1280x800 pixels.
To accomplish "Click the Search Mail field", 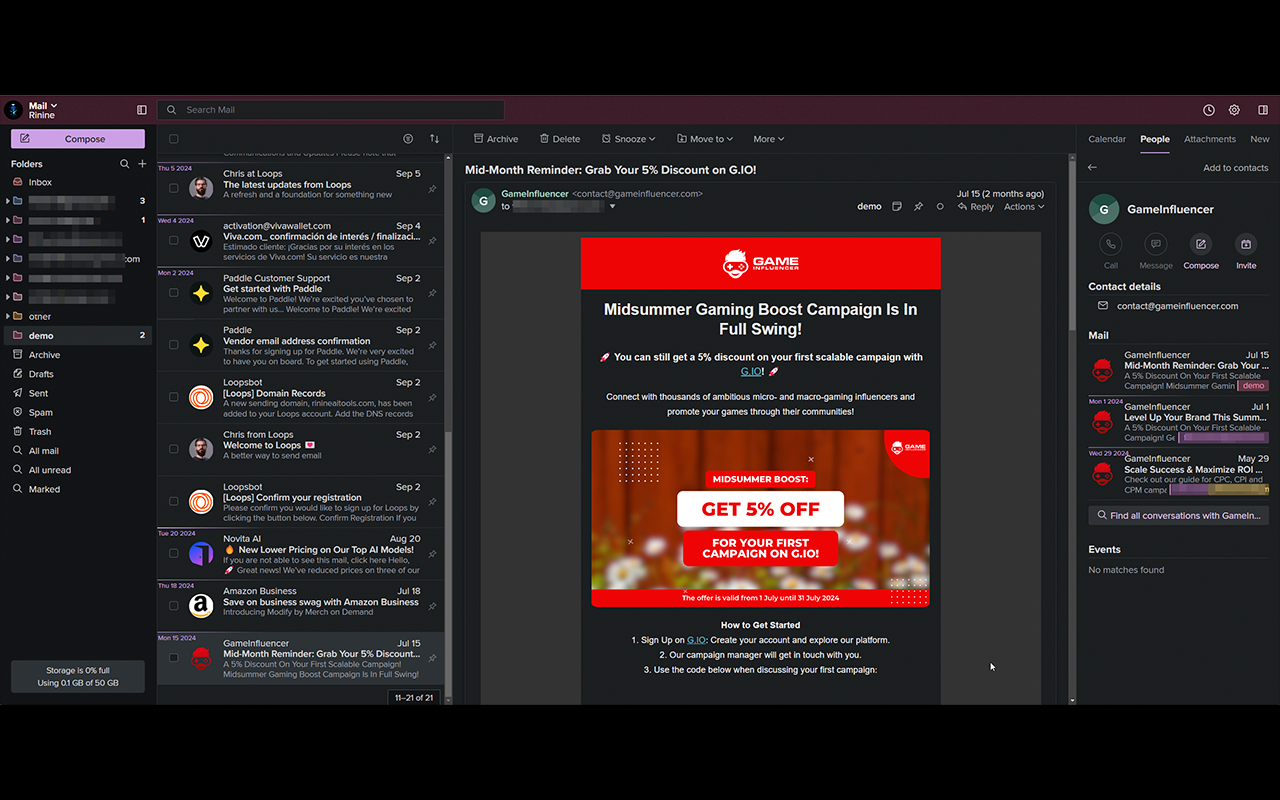I will click(331, 110).
